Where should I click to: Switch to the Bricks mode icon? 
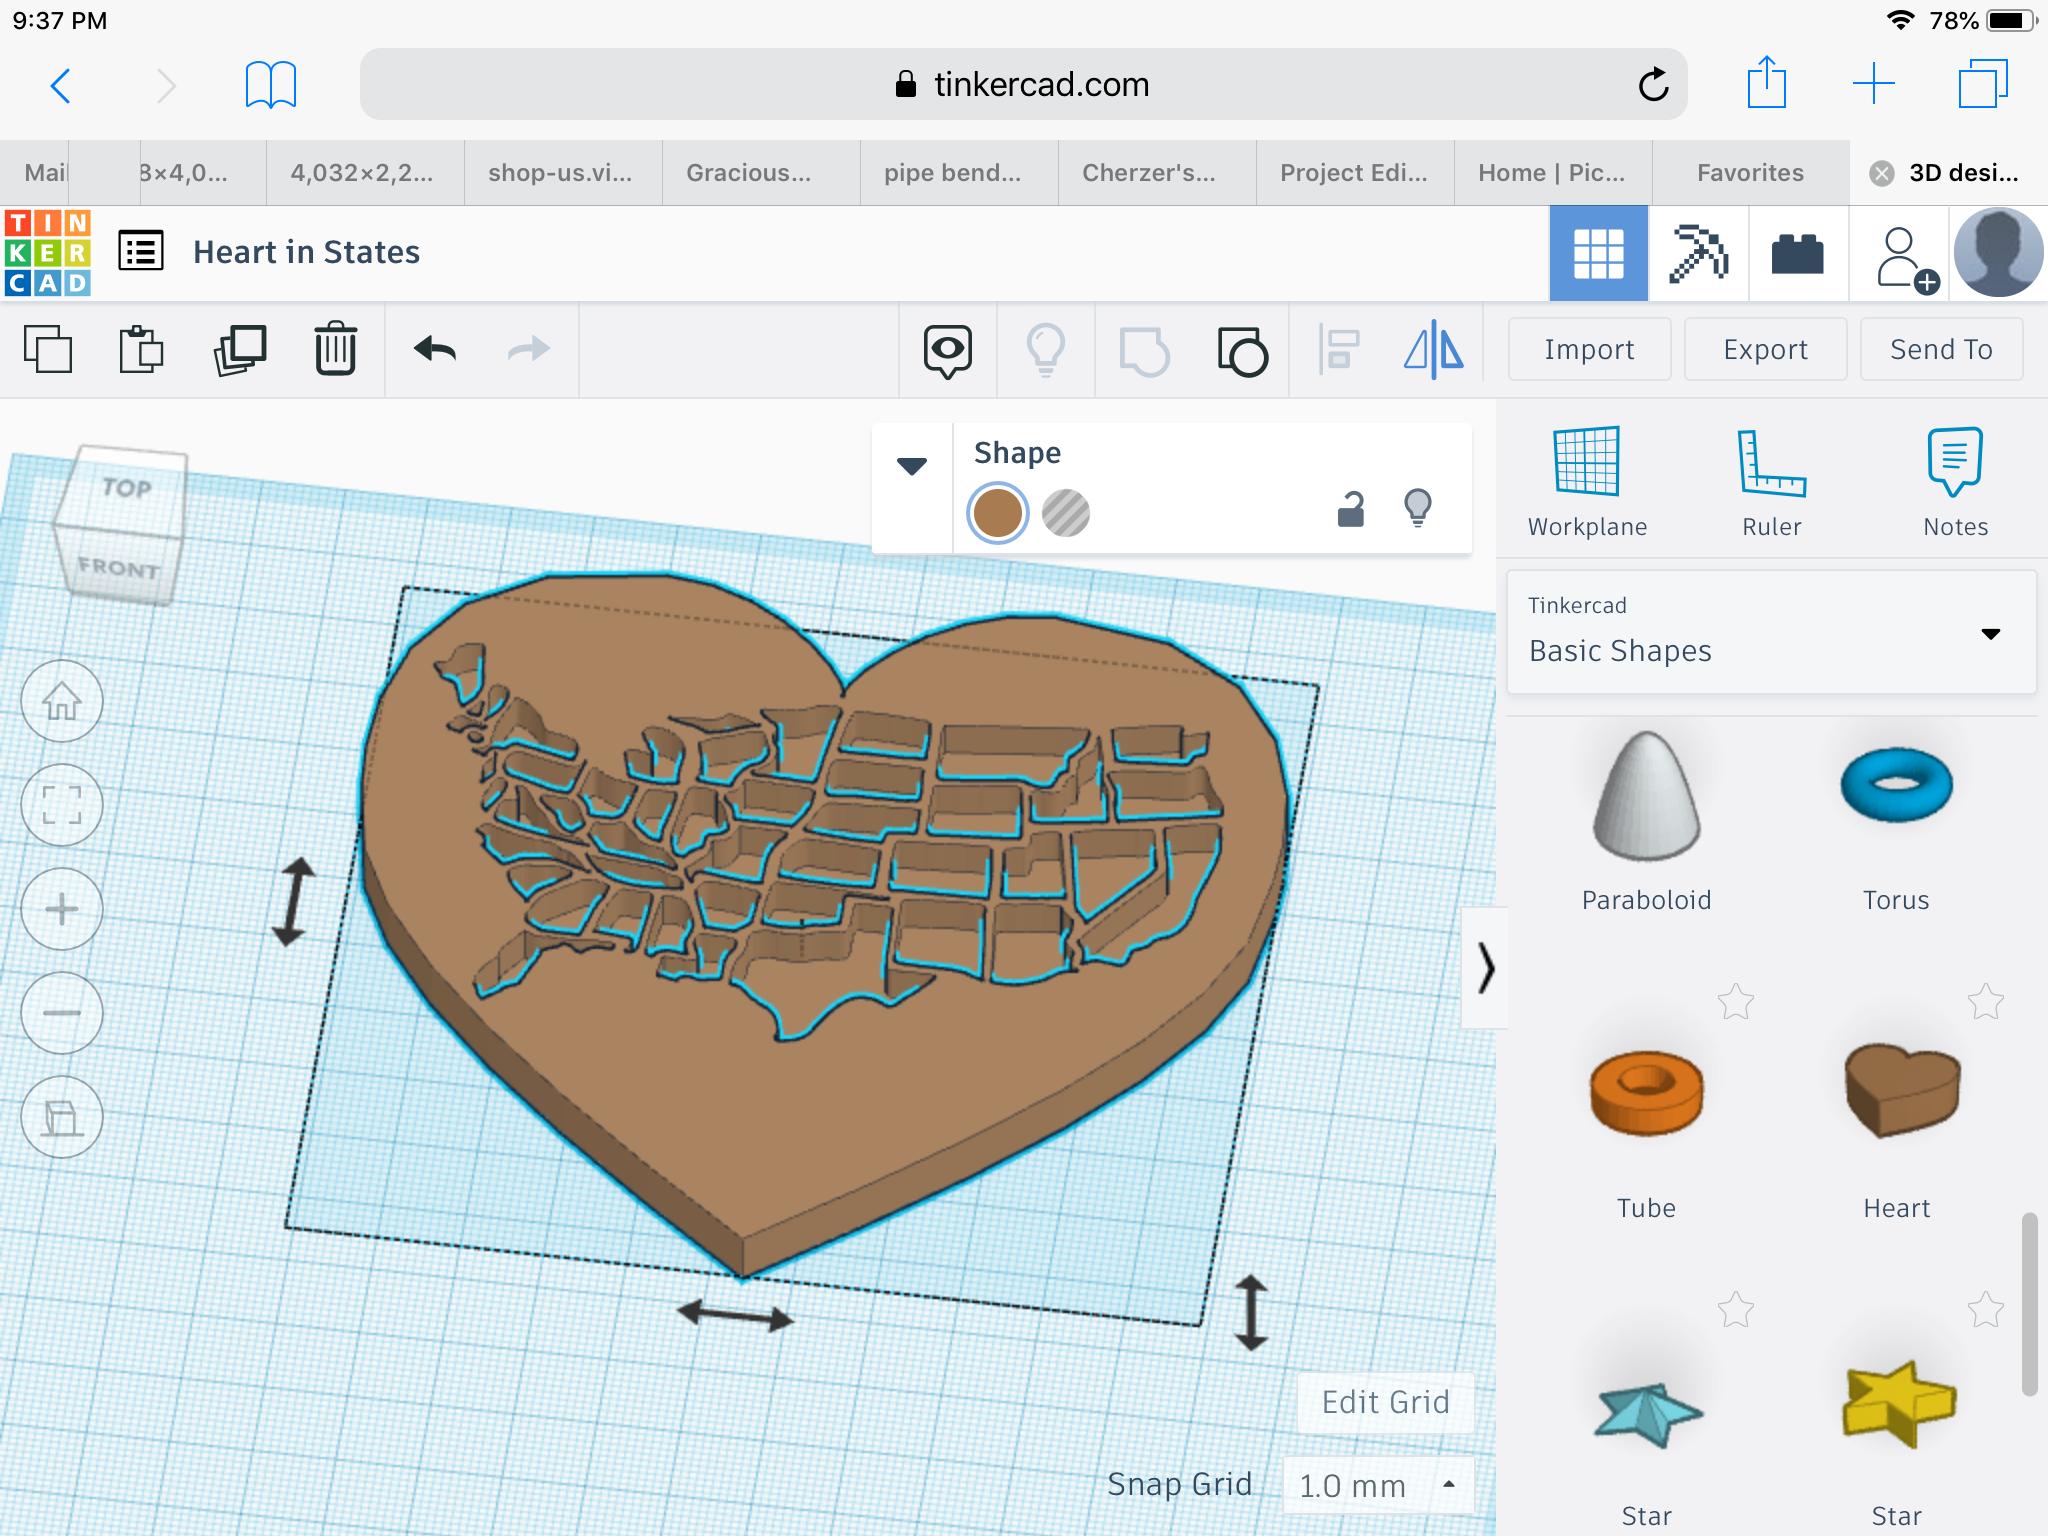(x=1797, y=253)
